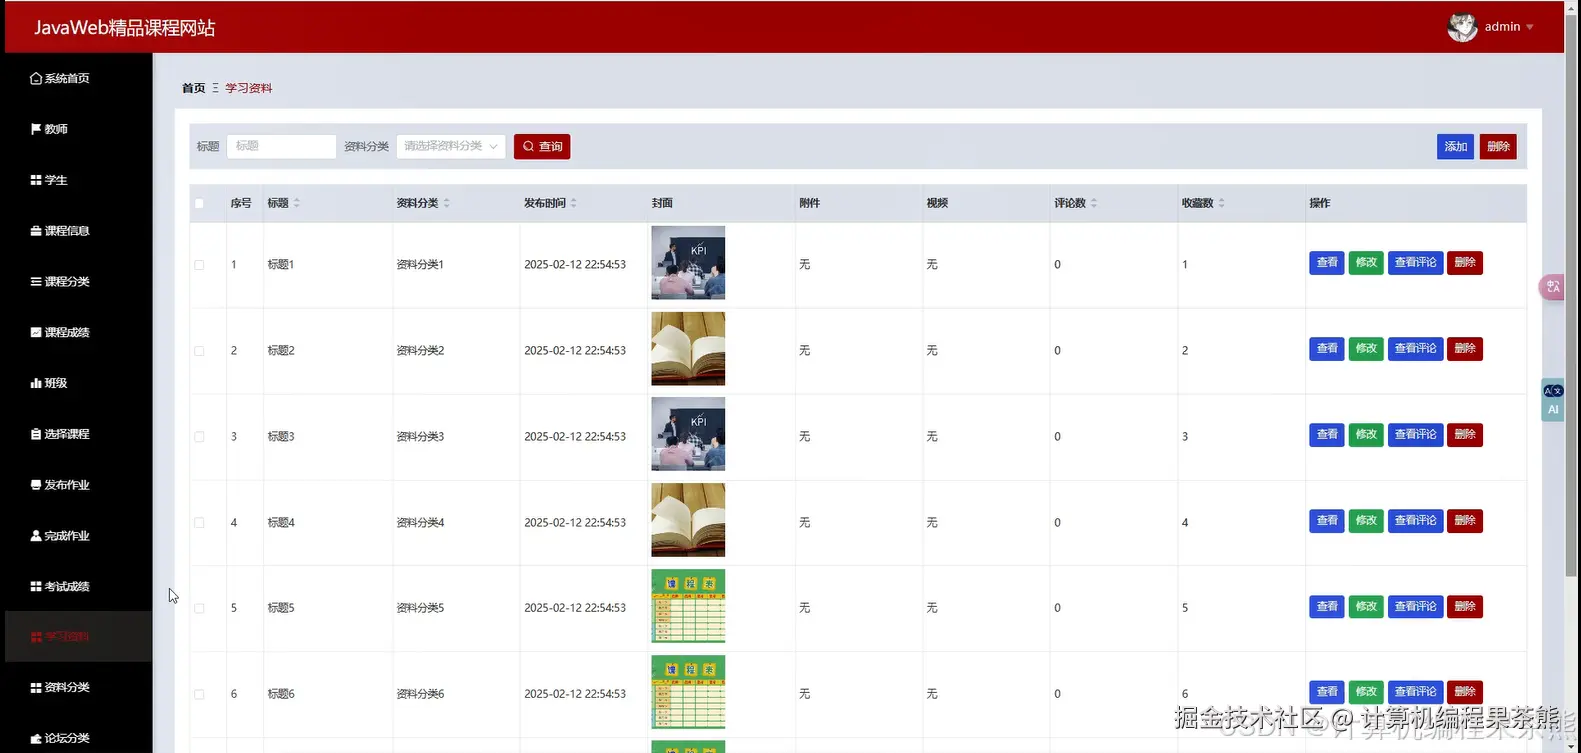This screenshot has height=753, width=1581.
Task: Click the home icon beside 系统首页
Action: point(36,78)
